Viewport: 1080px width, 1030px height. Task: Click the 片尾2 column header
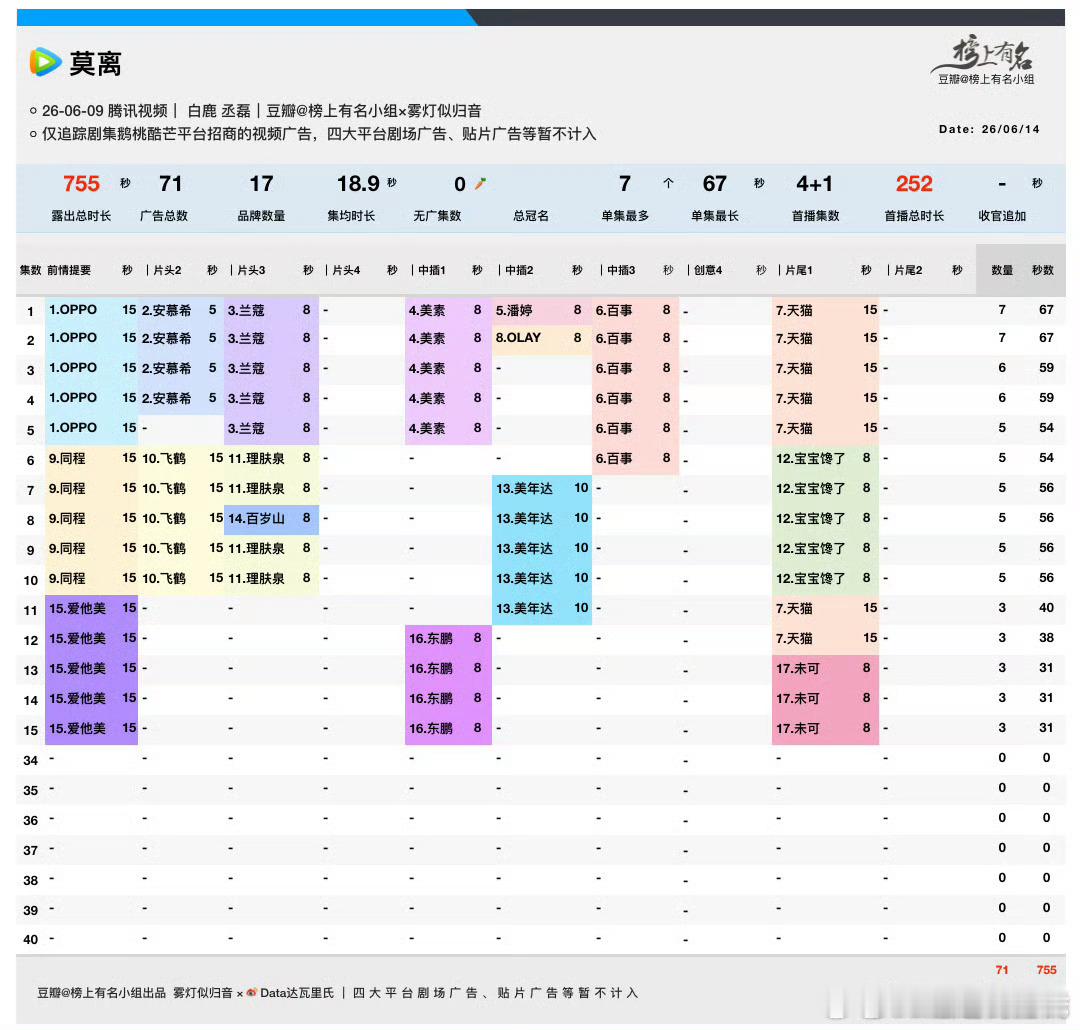pyautogui.click(x=908, y=270)
